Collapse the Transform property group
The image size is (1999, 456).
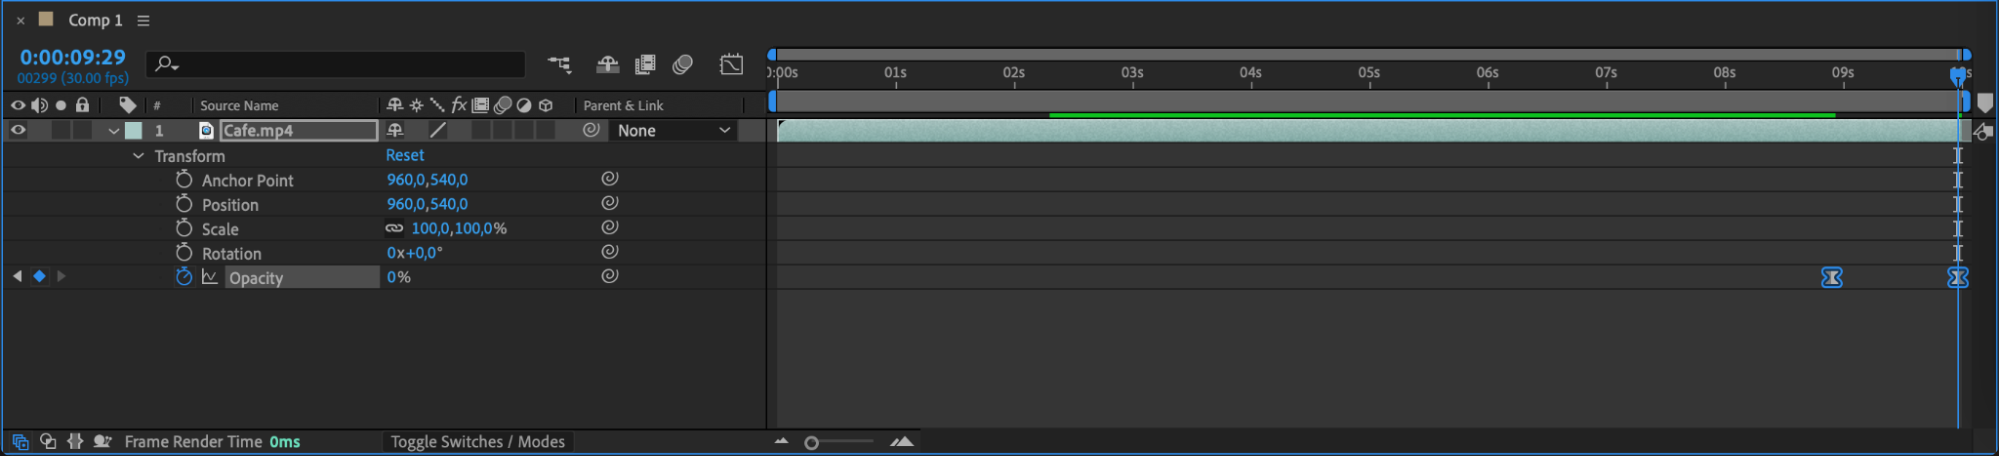coord(138,156)
